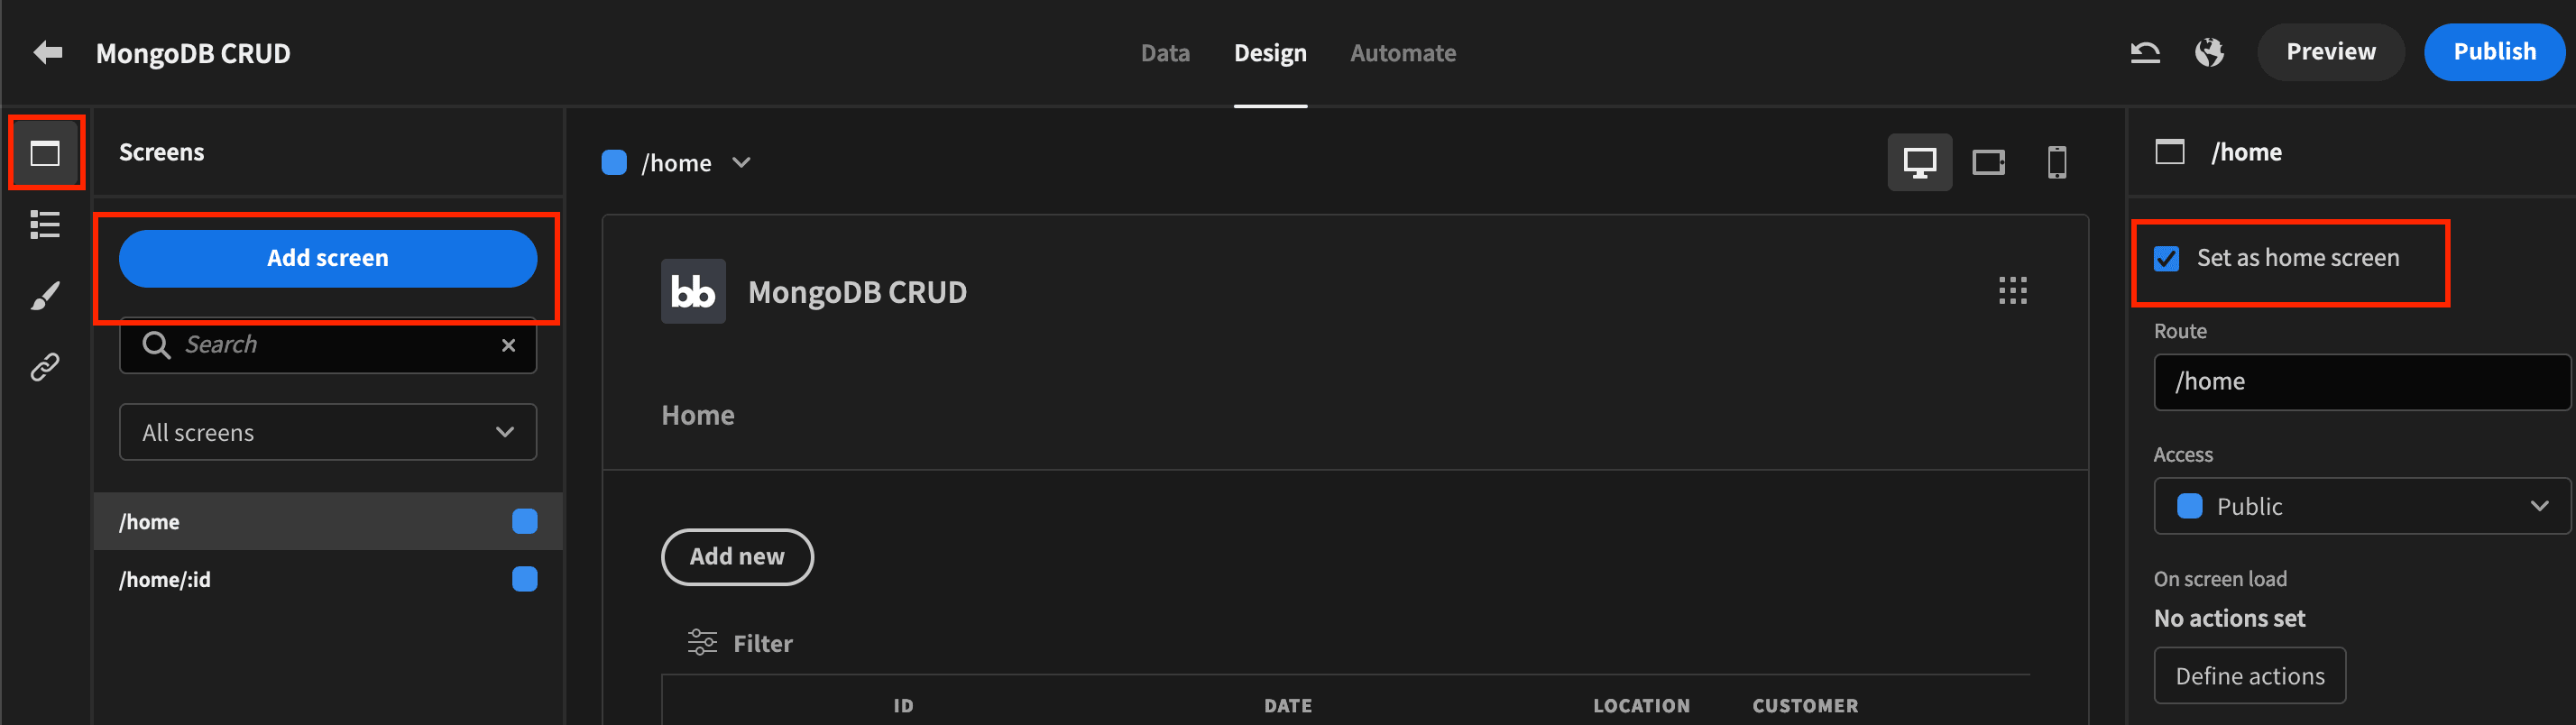Open the Screens panel icon in sidebar
The width and height of the screenshot is (2576, 725).
(45, 153)
